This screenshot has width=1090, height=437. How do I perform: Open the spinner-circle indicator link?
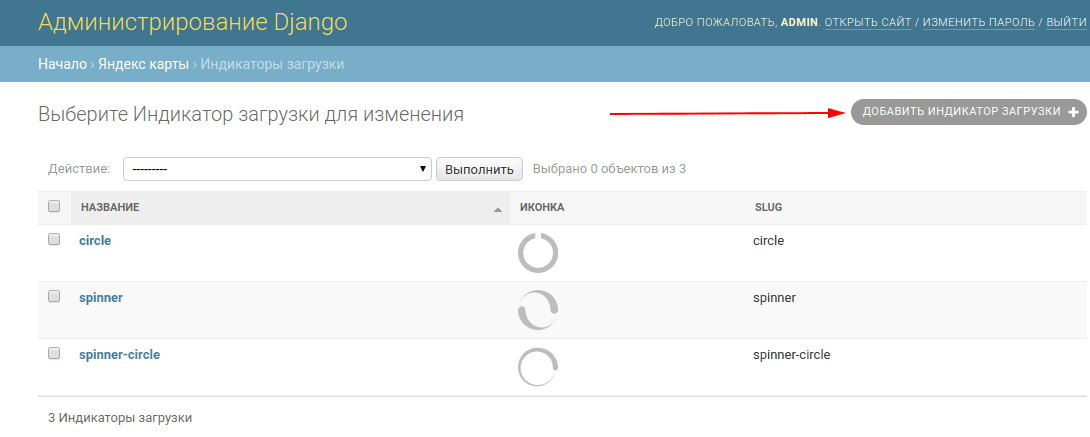click(120, 354)
